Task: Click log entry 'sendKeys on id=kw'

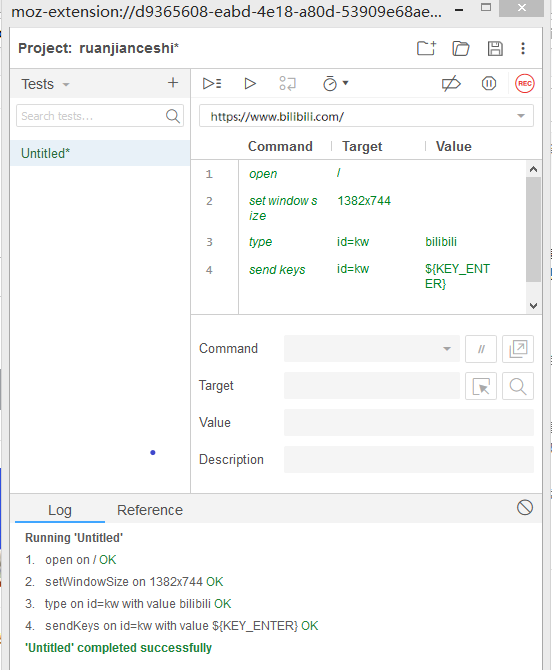Action: [x=172, y=626]
